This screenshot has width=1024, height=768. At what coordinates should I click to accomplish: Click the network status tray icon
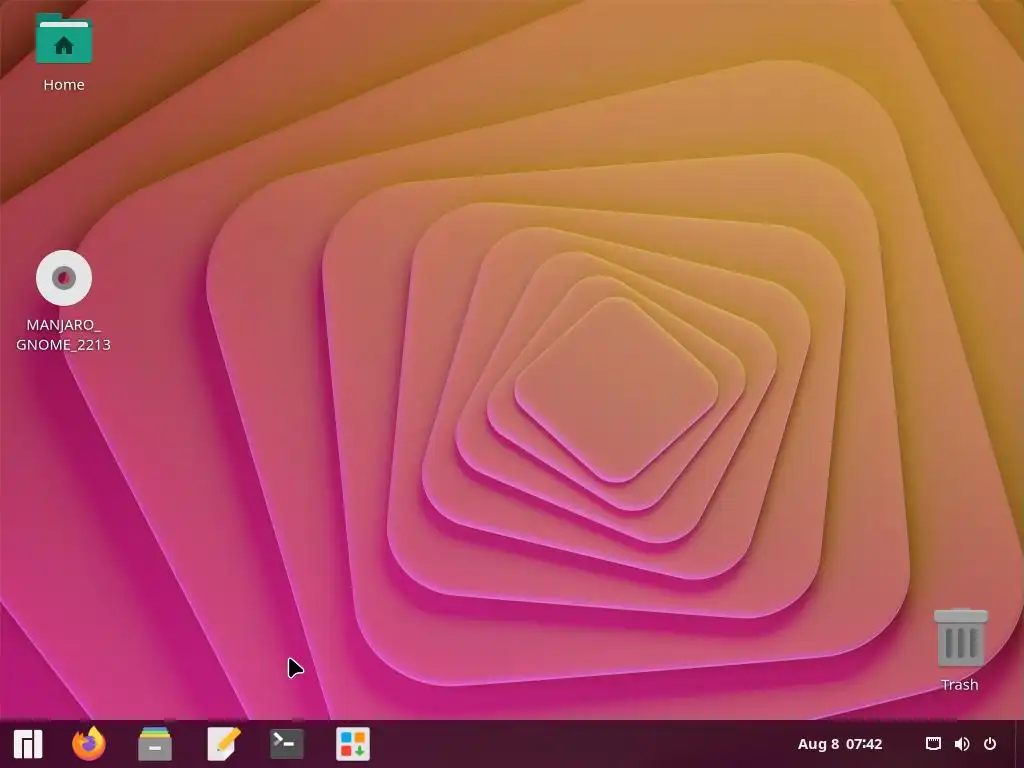pos(933,744)
